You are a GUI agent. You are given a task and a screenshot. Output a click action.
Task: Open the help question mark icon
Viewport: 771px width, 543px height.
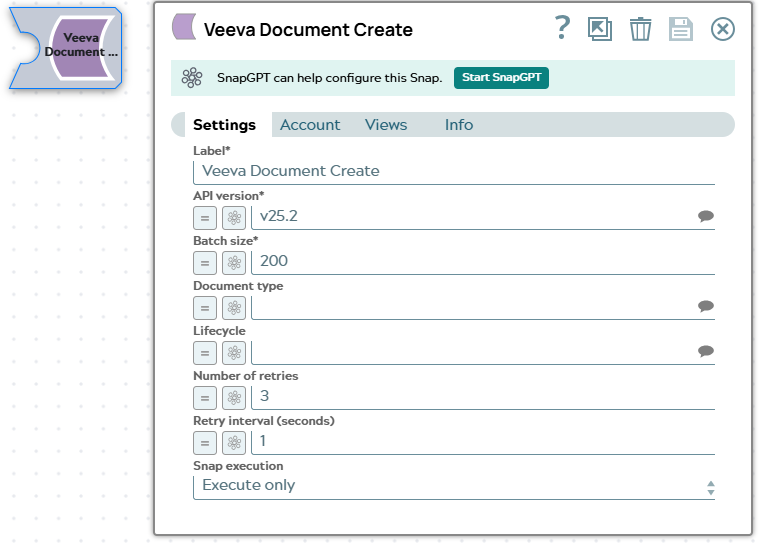coord(562,28)
